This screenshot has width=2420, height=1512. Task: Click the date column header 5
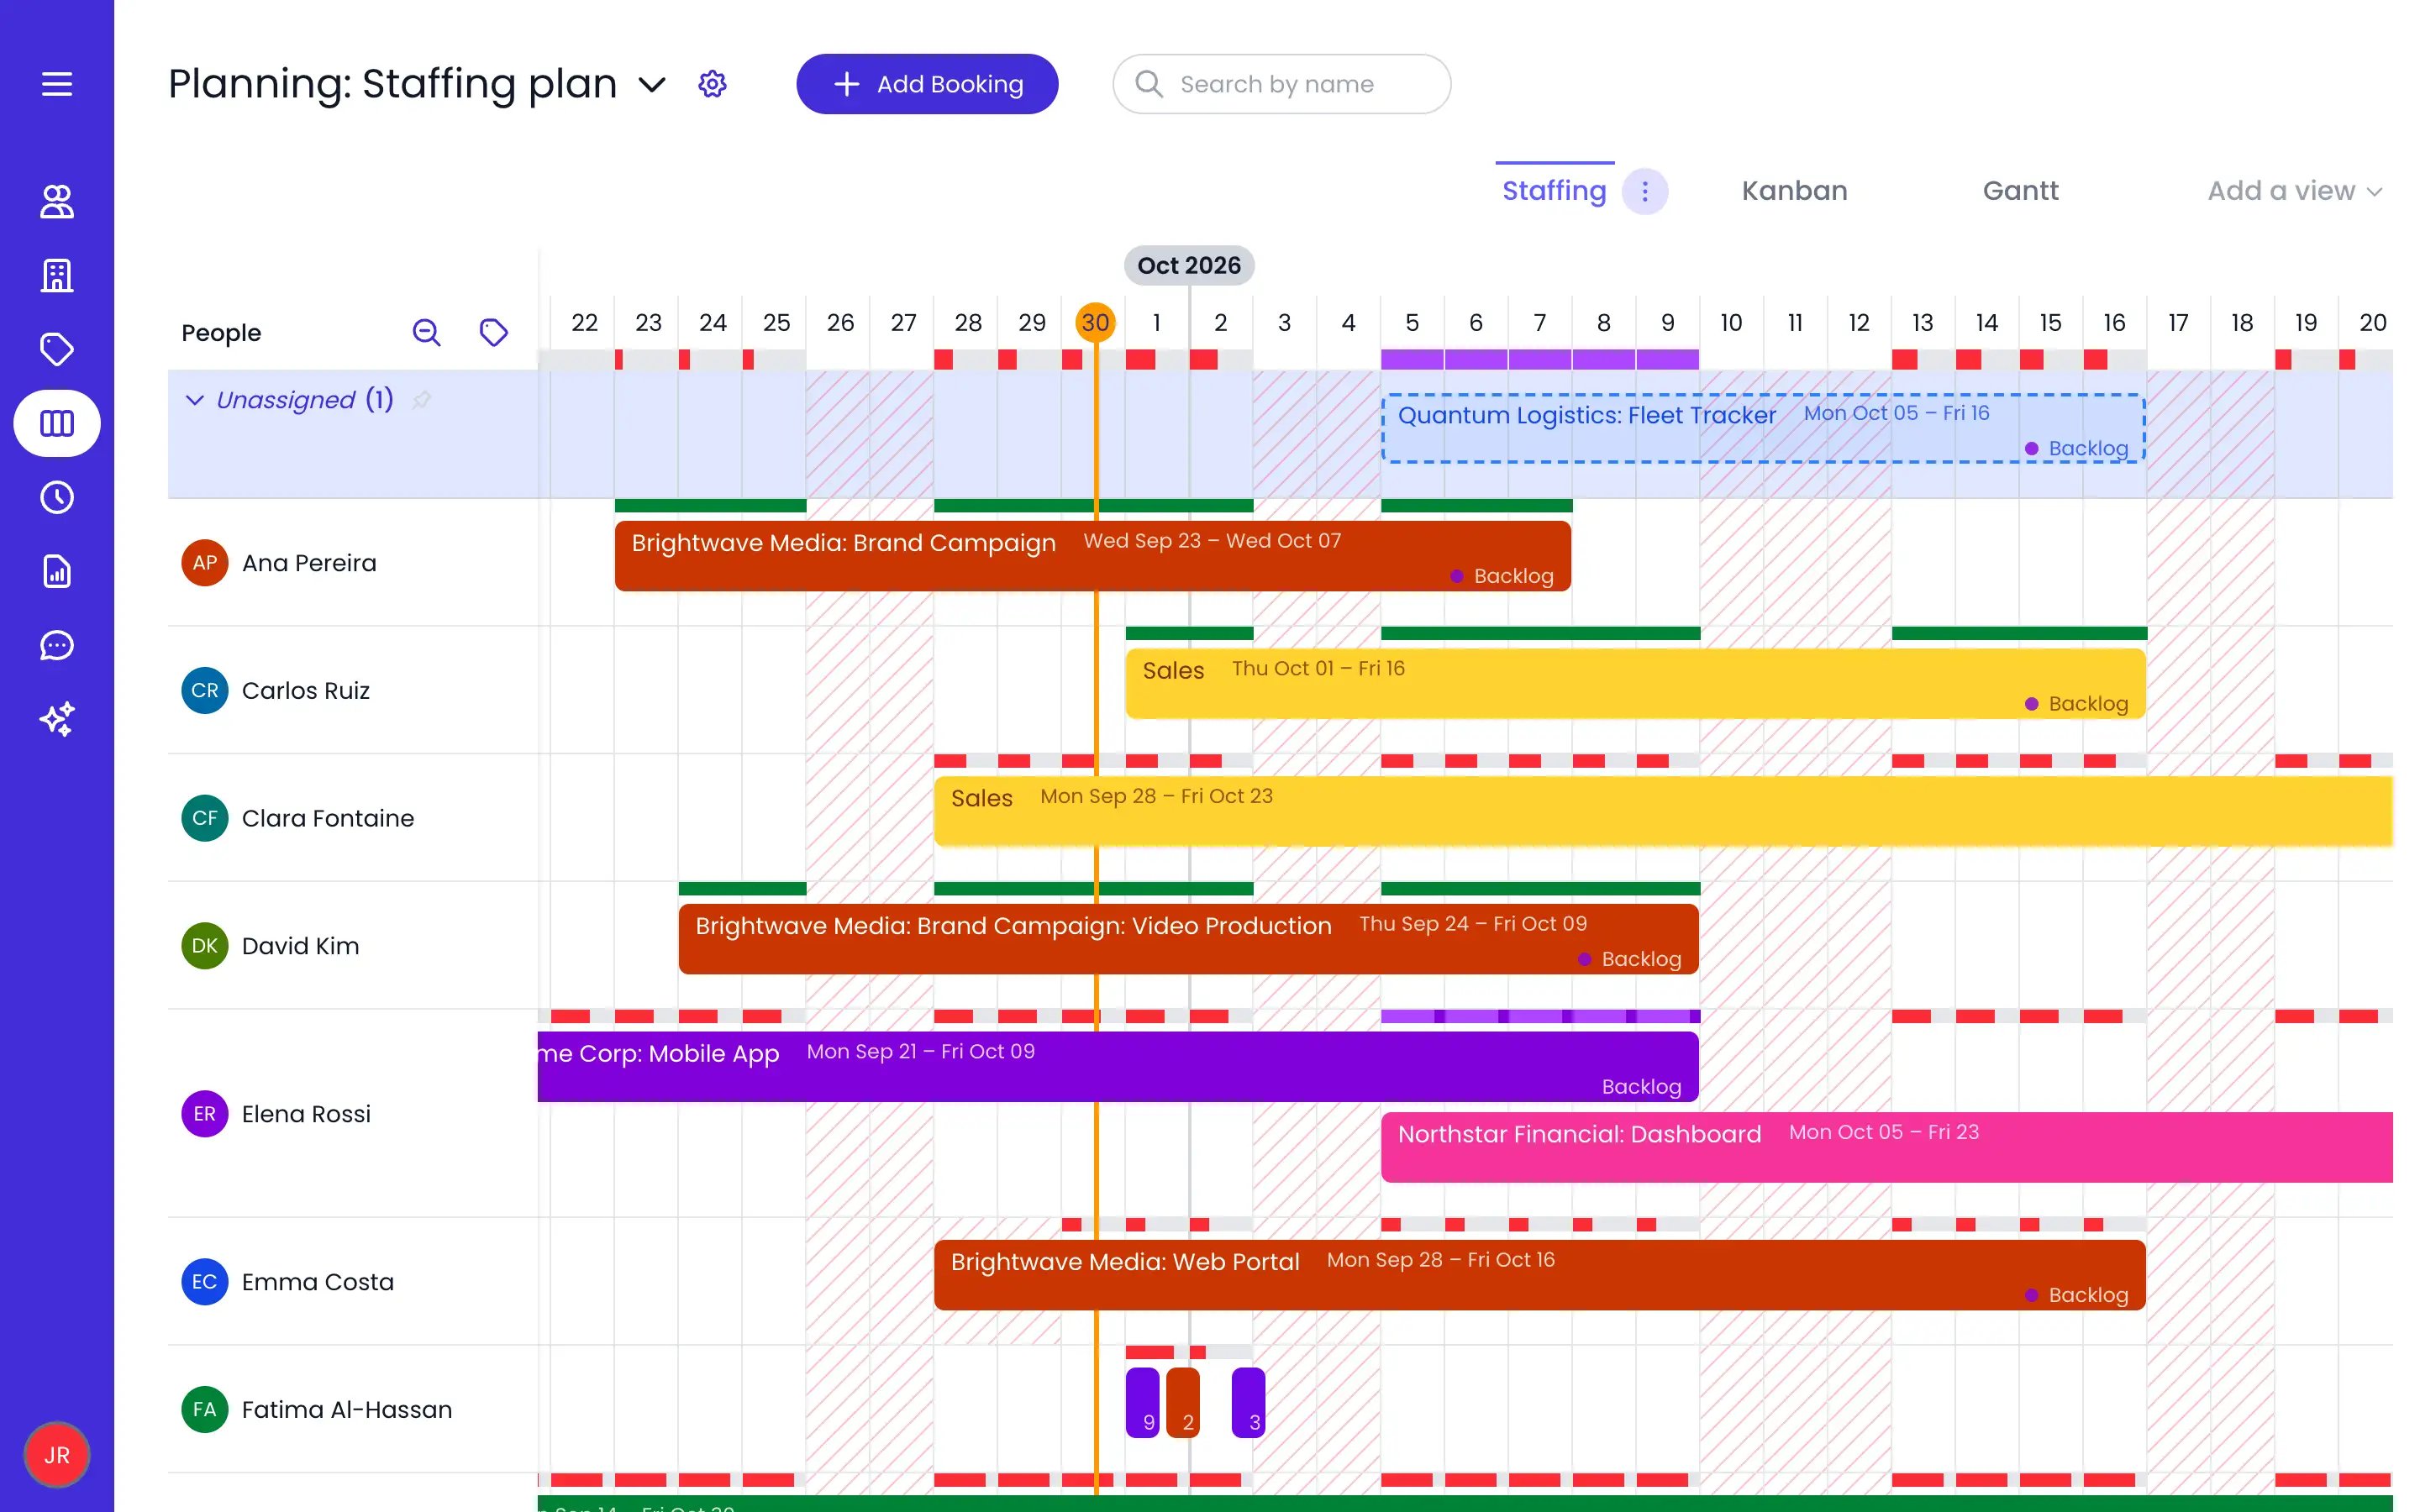1412,322
